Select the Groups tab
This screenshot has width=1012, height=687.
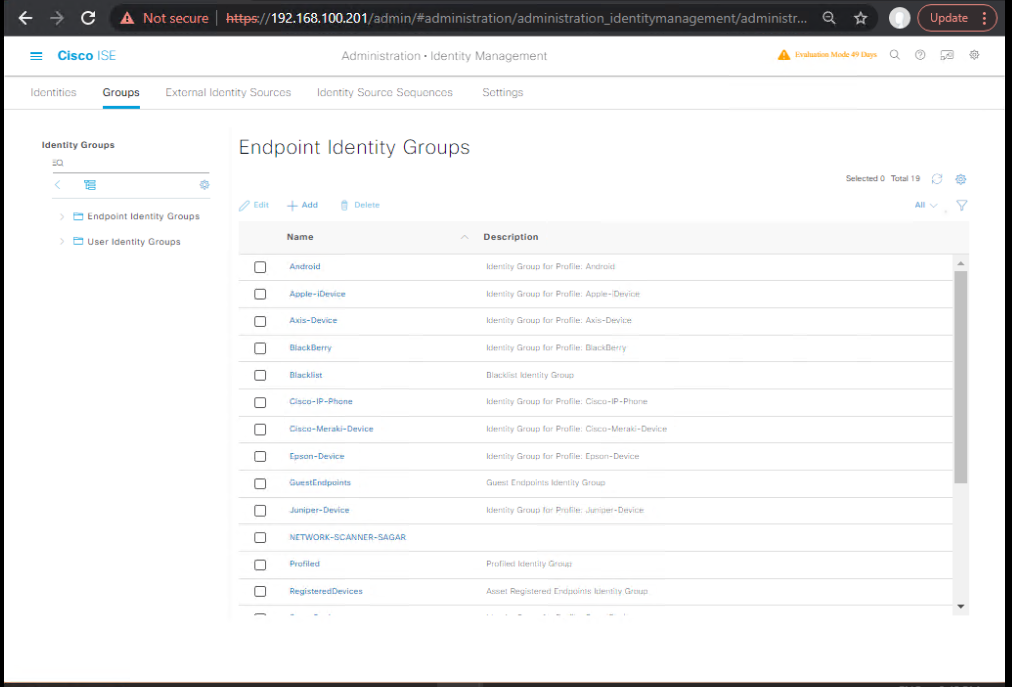[x=121, y=92]
